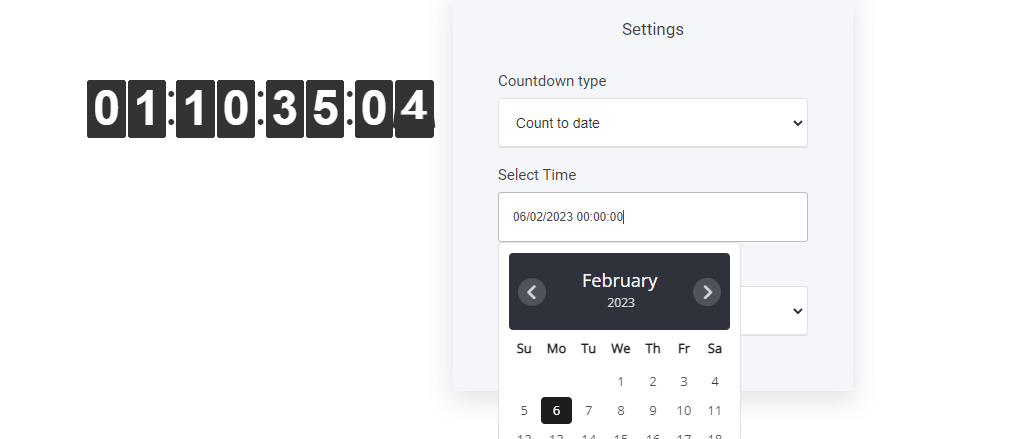1013x439 pixels.
Task: Pick February 9 in the calendar
Action: click(x=652, y=410)
